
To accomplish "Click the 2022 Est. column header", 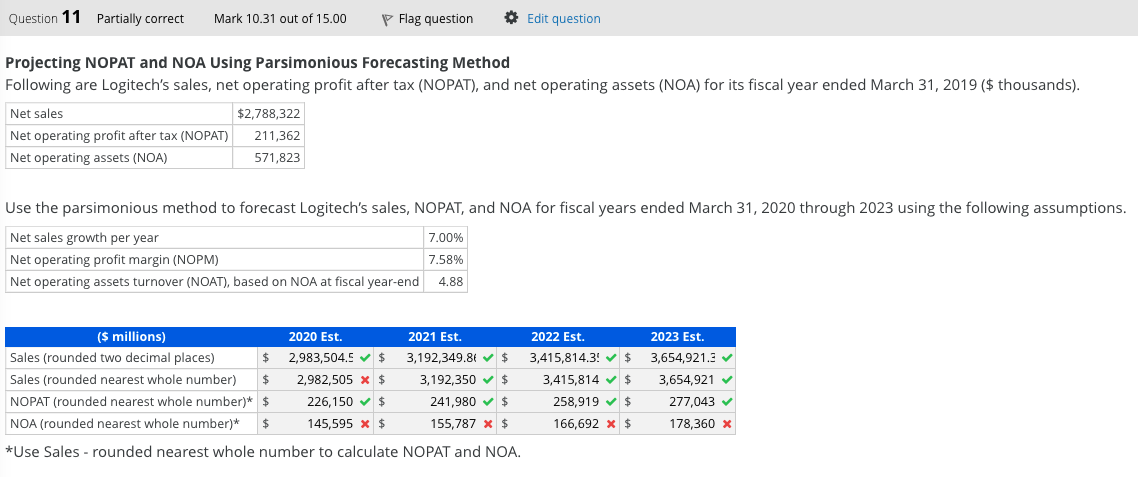I will coord(557,337).
